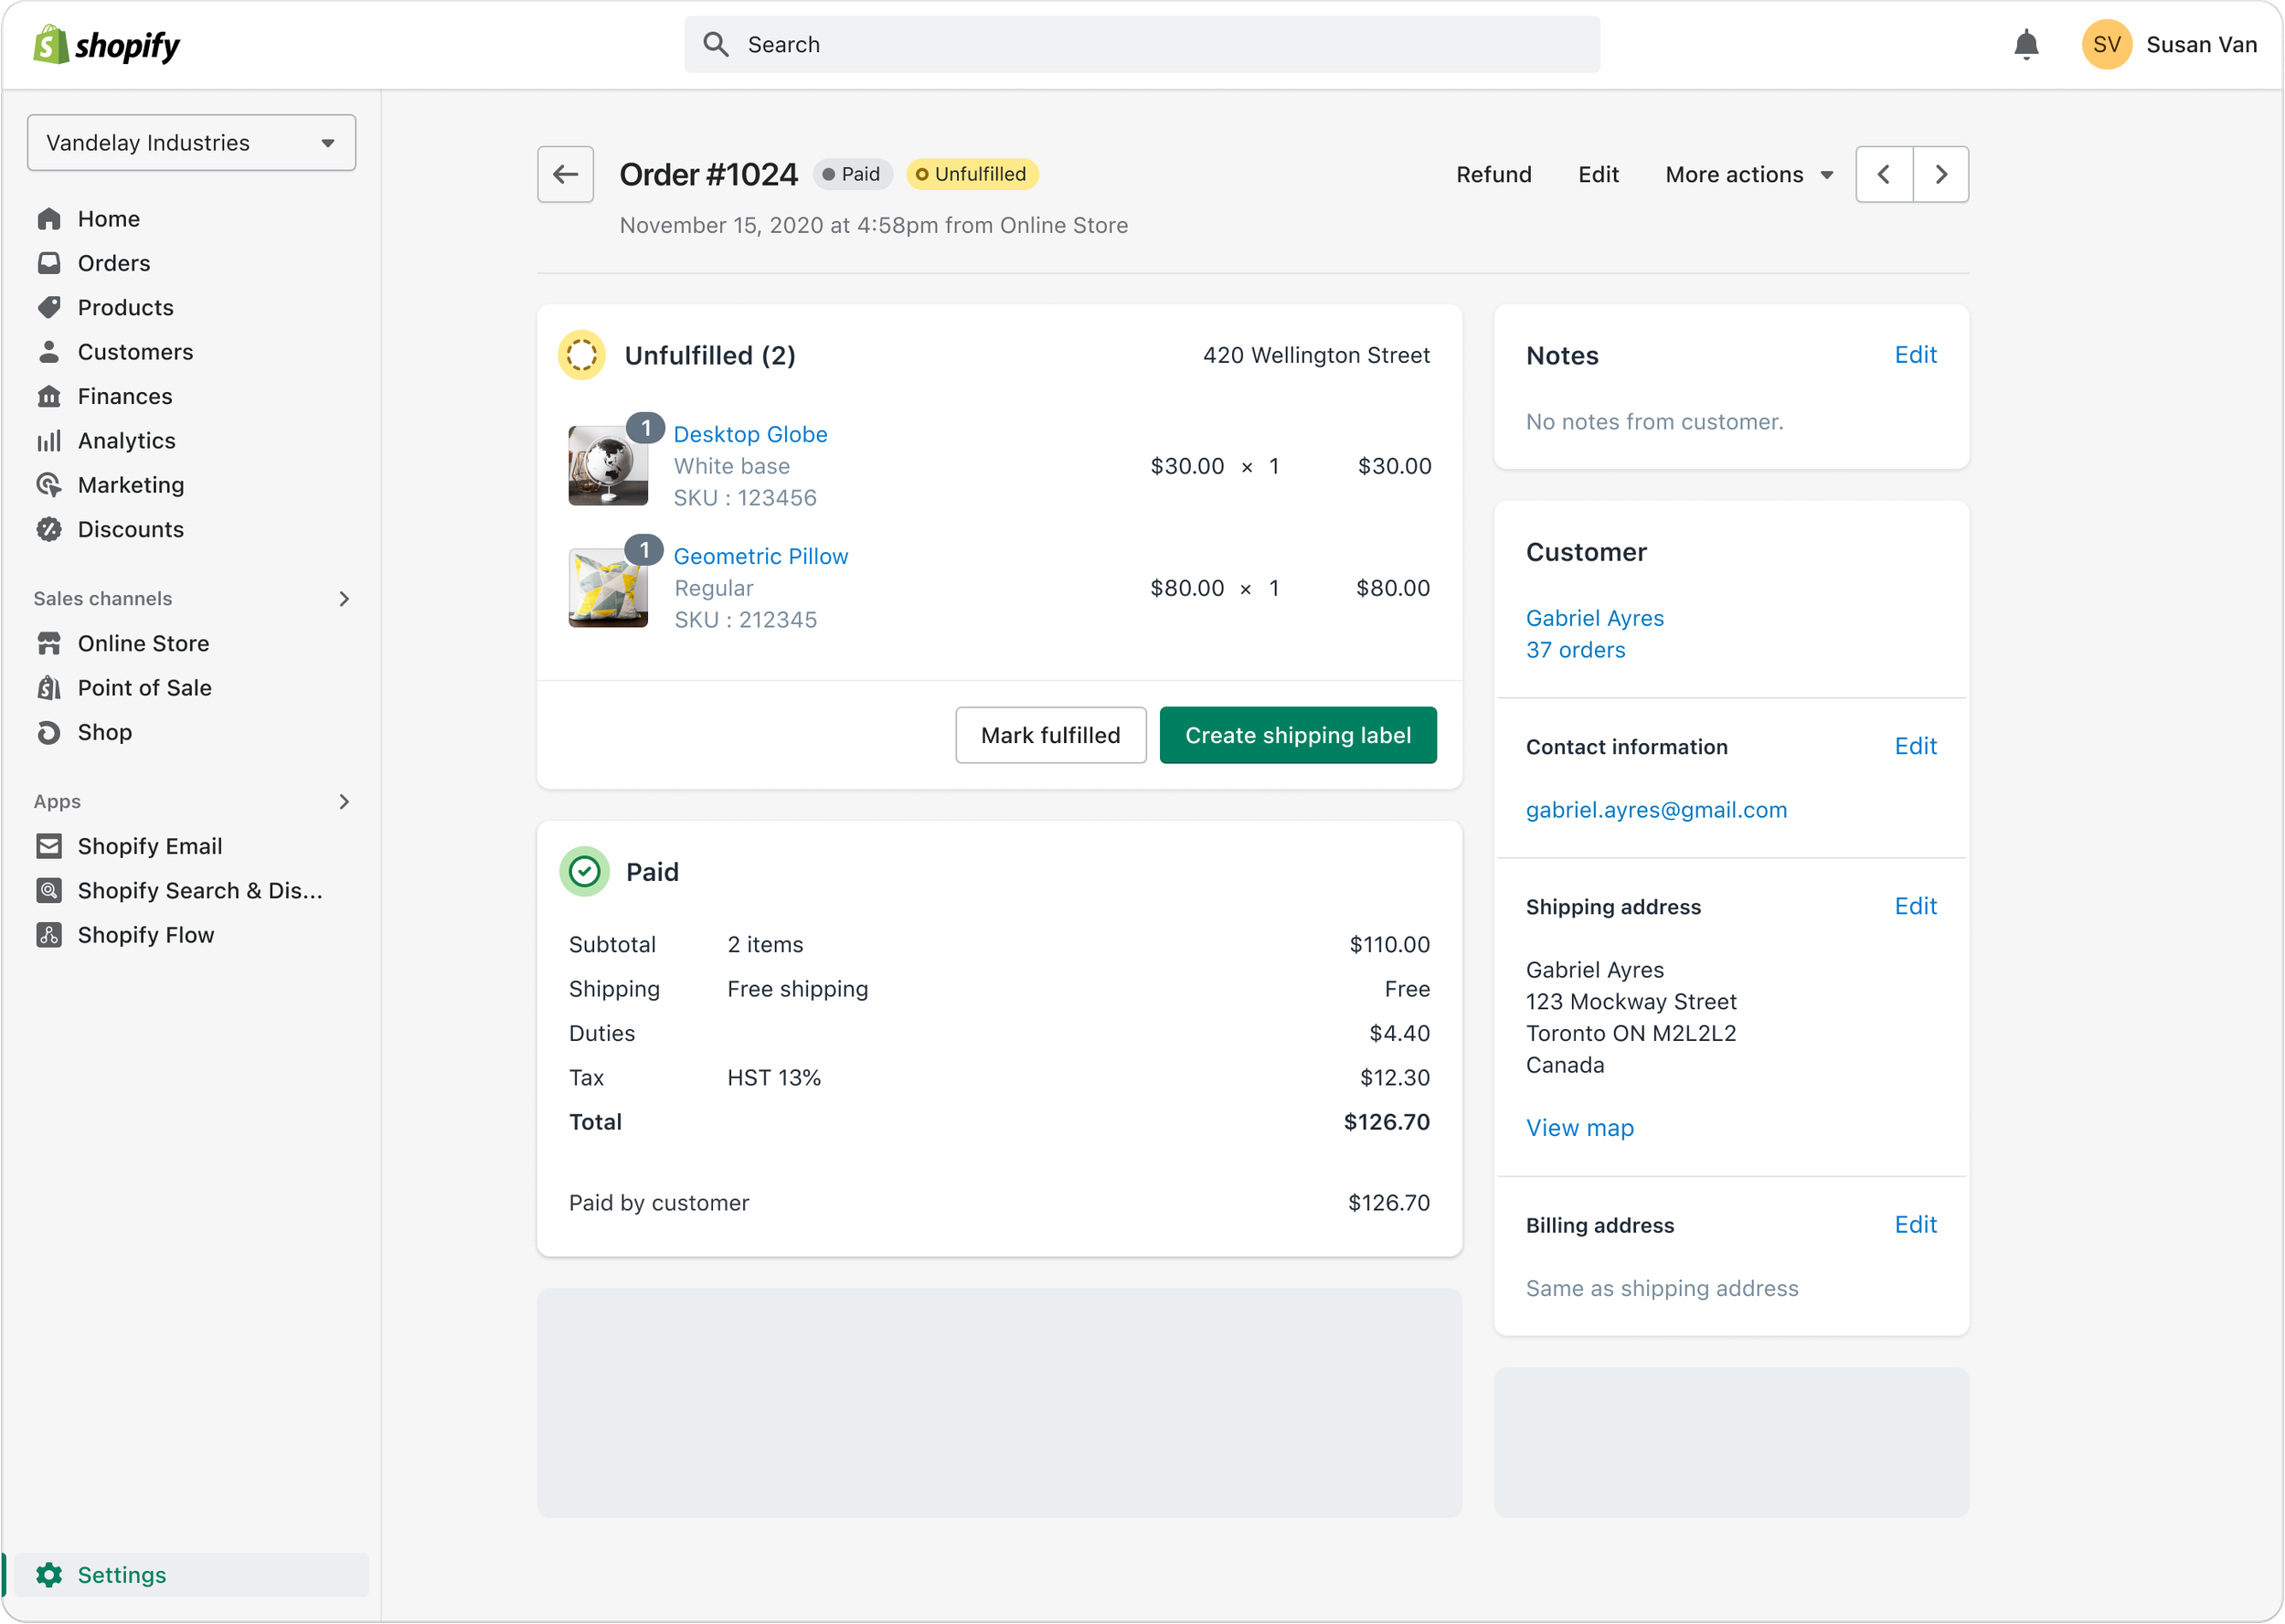The height and width of the screenshot is (1624, 2285).
Task: Go back using the left arrow button
Action: (565, 174)
